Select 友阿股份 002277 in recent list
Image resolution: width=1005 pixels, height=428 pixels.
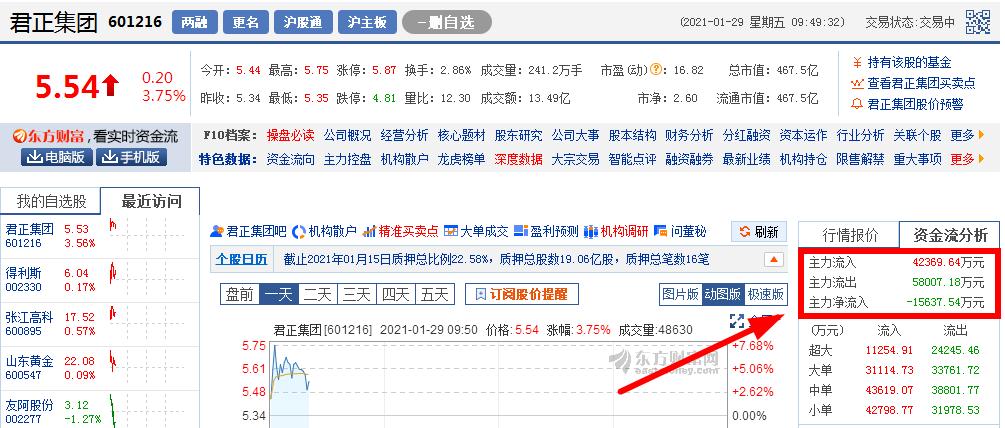pyautogui.click(x=99, y=410)
